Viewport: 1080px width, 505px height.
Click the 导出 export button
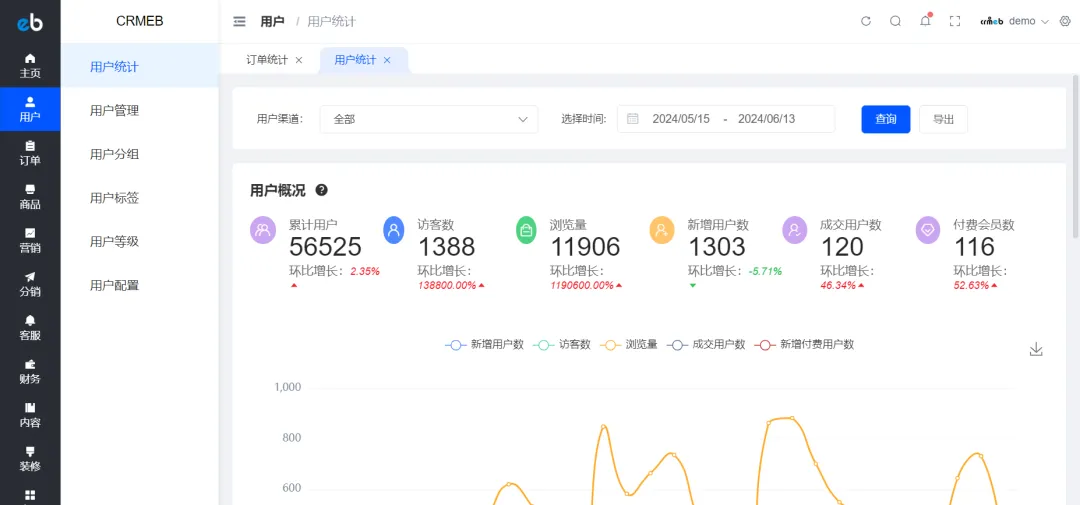click(943, 119)
